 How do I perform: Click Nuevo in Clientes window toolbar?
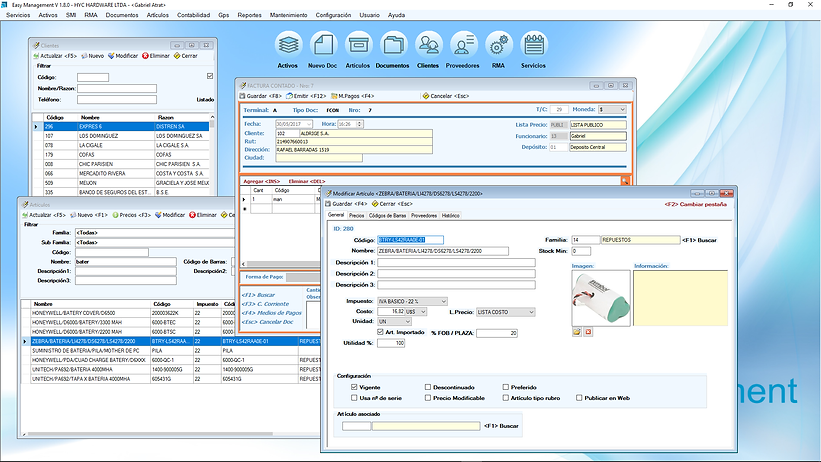[93, 56]
